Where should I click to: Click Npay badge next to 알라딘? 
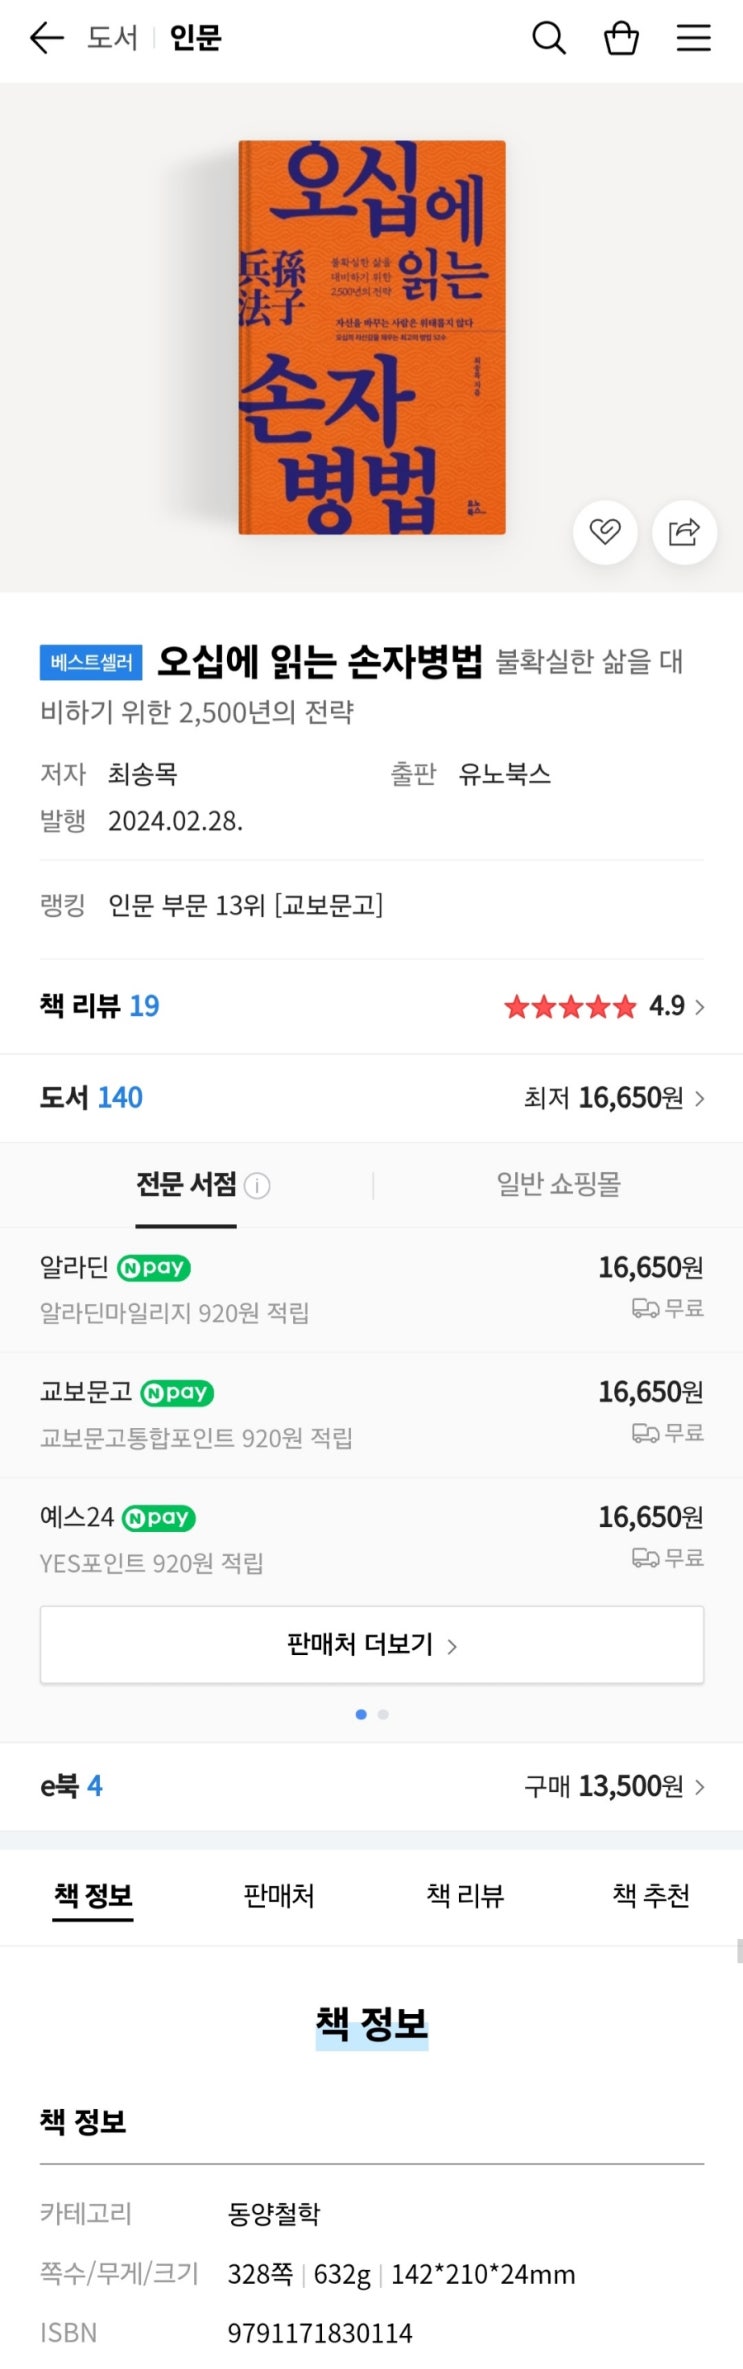click(x=154, y=1268)
